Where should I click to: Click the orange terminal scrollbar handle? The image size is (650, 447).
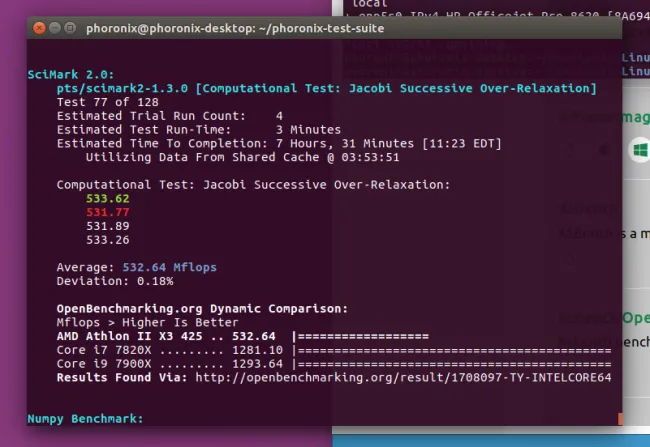(x=620, y=419)
